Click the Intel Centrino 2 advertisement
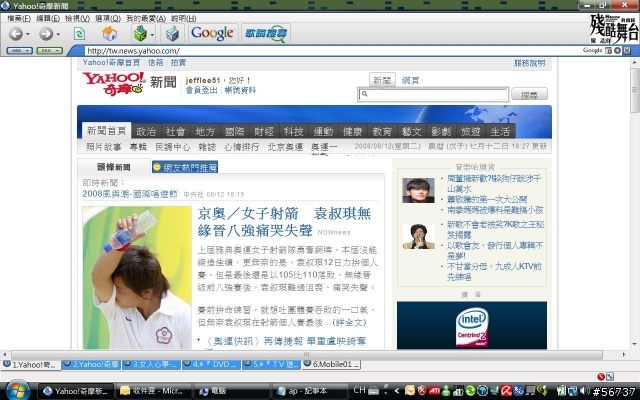 pos(472,325)
